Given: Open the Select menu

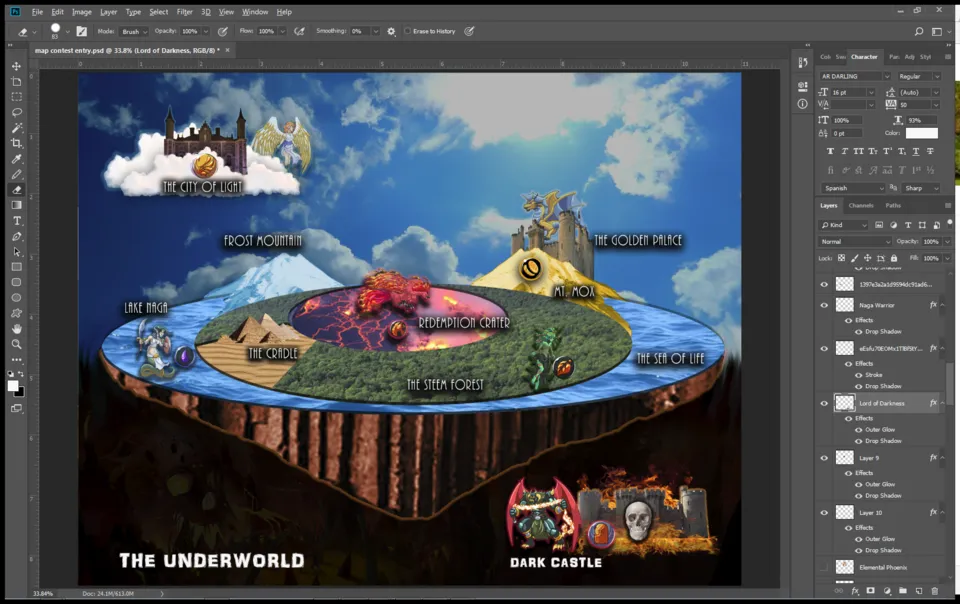Looking at the screenshot, I should click(x=159, y=12).
